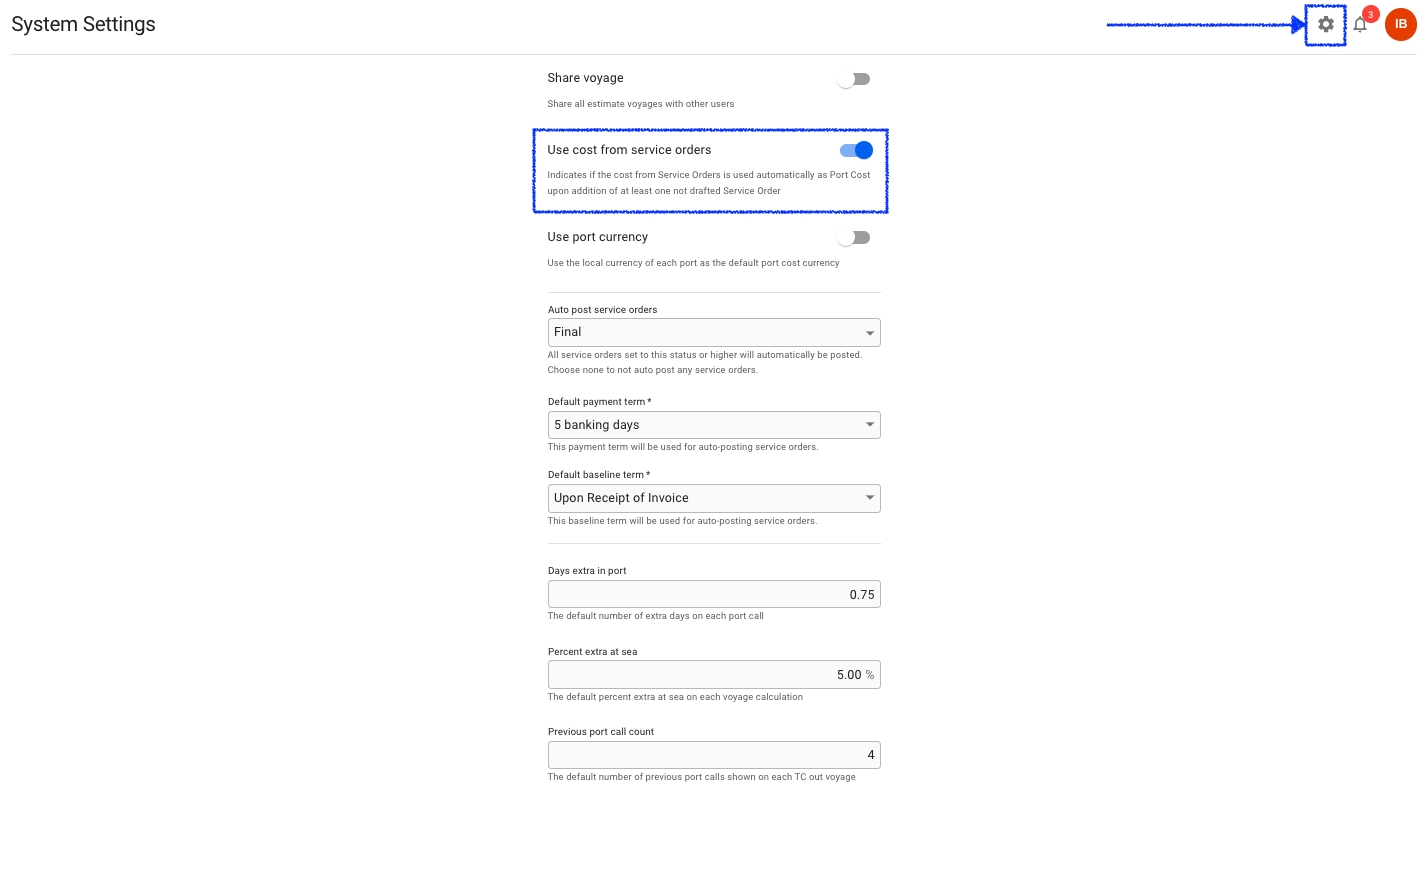The width and height of the screenshot is (1428, 878).
Task: Click the Share voyage label text
Action: click(585, 78)
